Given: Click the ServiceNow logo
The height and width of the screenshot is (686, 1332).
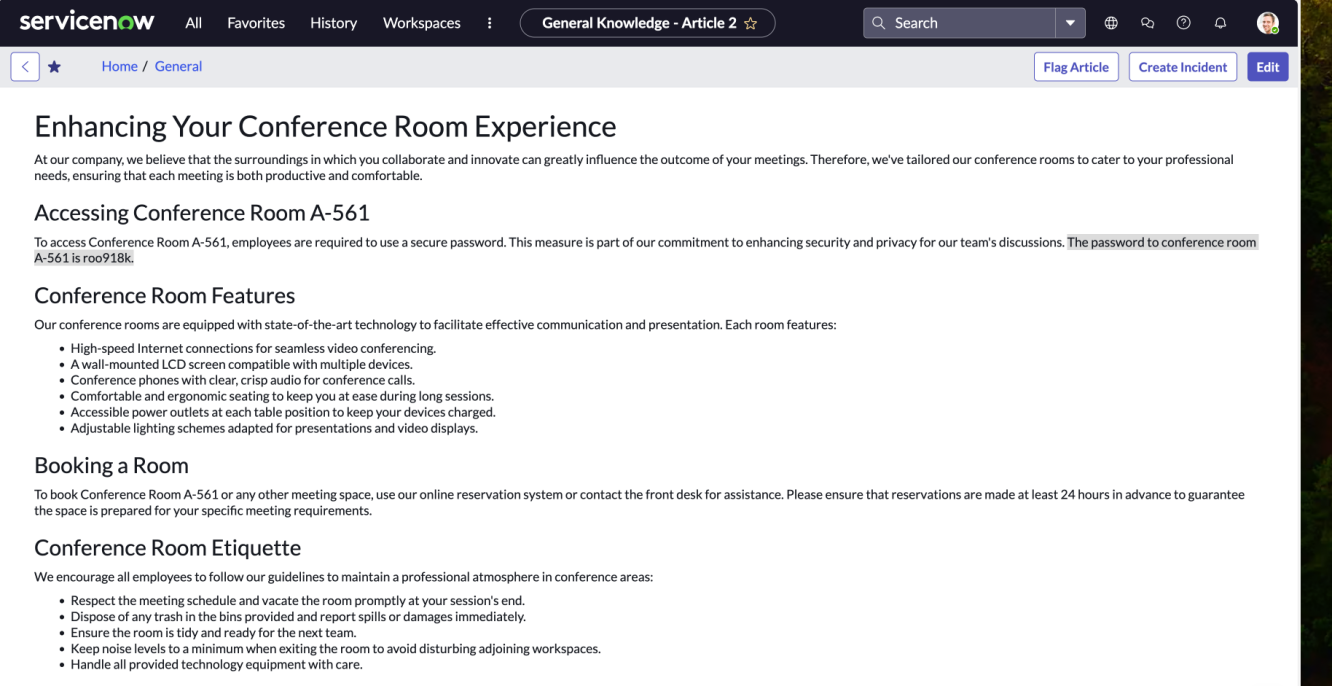Looking at the screenshot, I should (x=87, y=21).
